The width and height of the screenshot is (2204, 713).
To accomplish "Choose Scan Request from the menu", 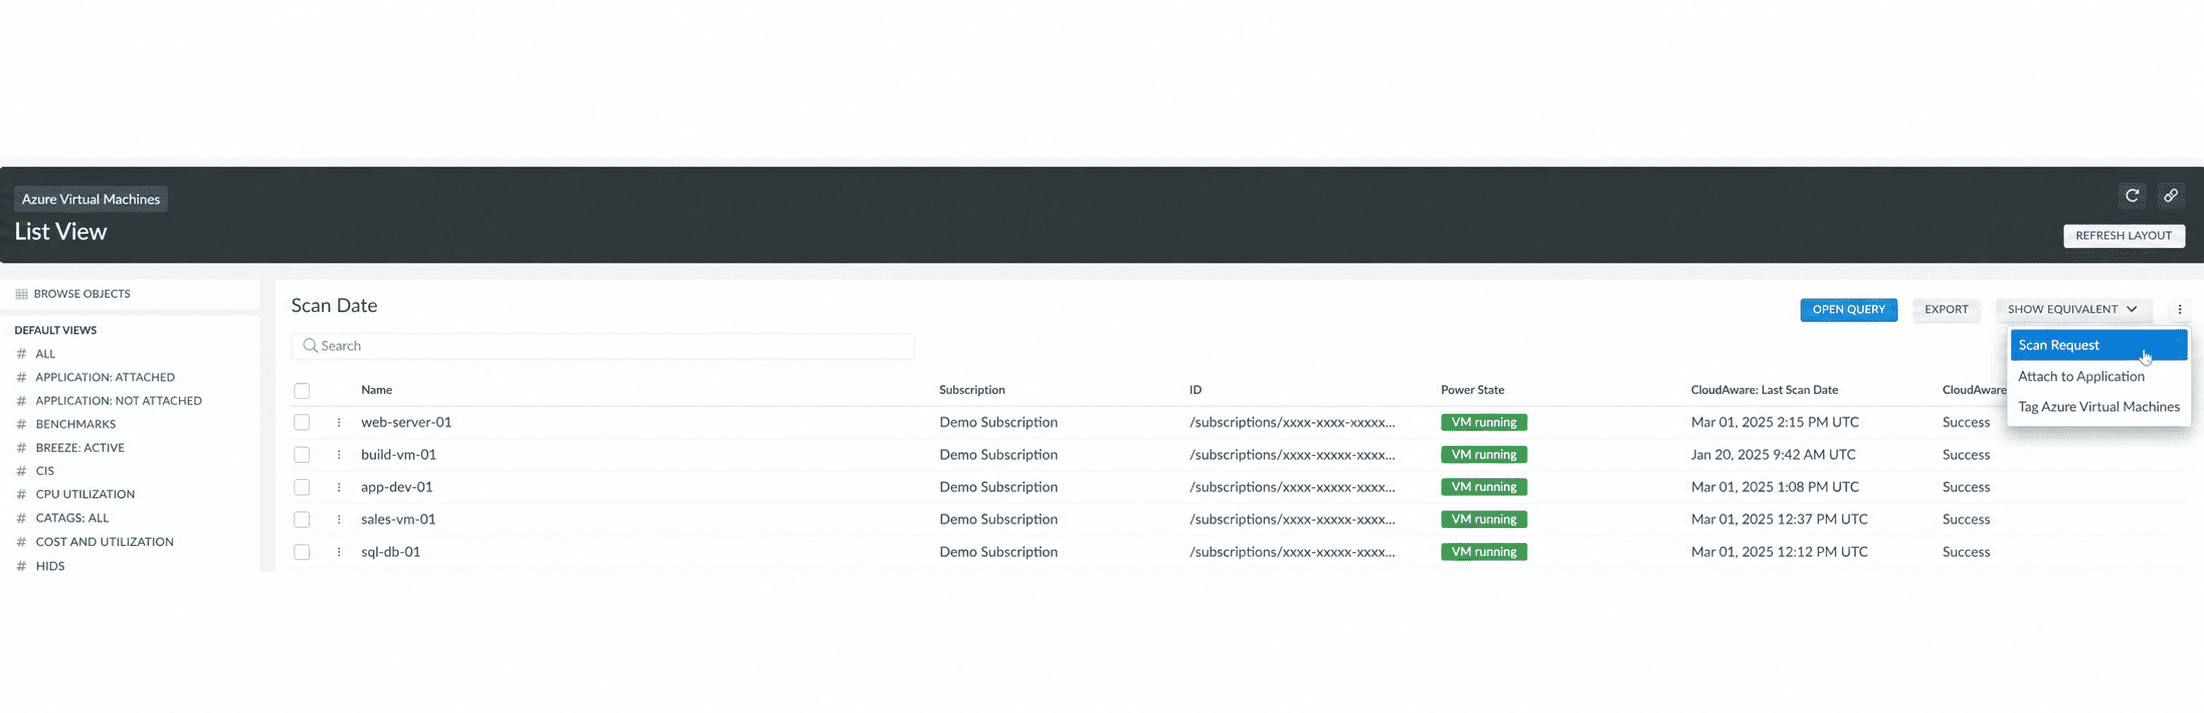I will coord(2098,345).
